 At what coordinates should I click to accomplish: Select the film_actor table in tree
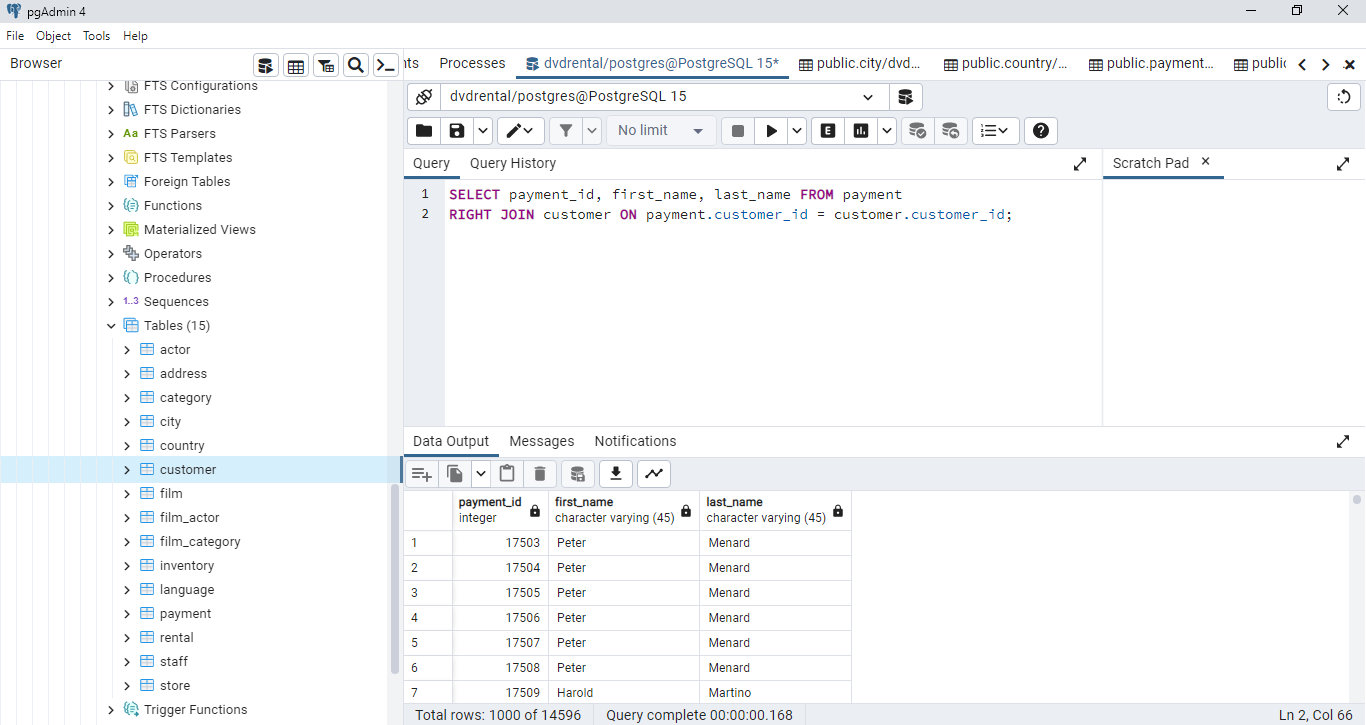point(190,518)
